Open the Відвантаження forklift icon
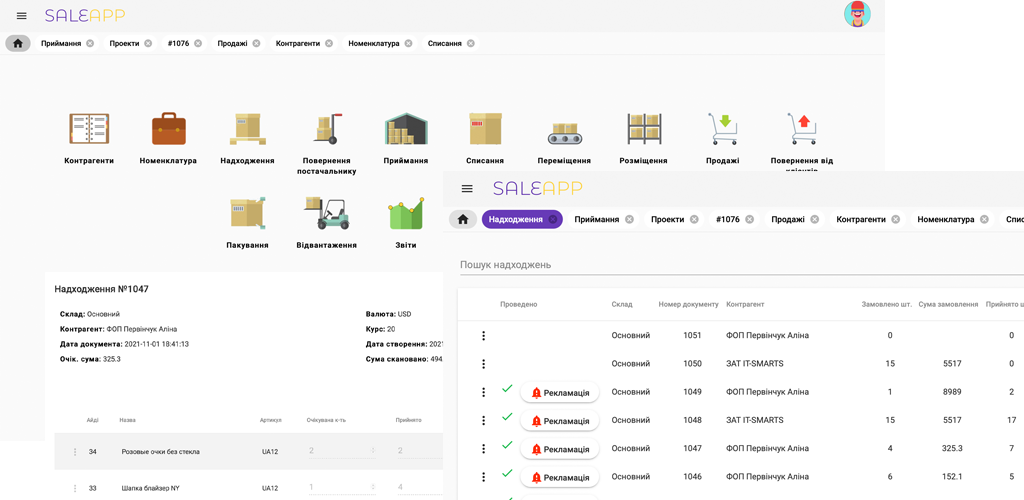1024x500 pixels. point(327,213)
